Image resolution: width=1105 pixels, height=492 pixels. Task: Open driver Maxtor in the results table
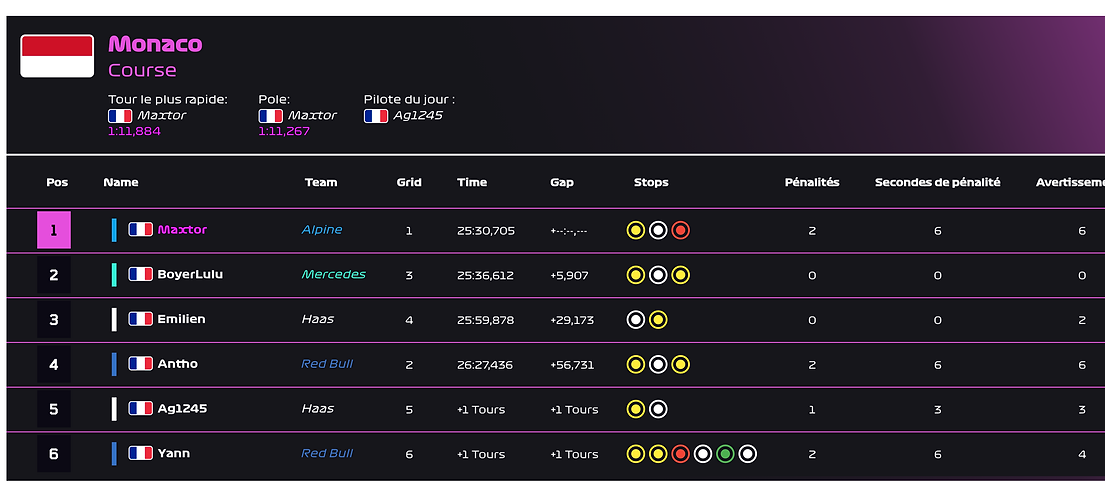[182, 230]
